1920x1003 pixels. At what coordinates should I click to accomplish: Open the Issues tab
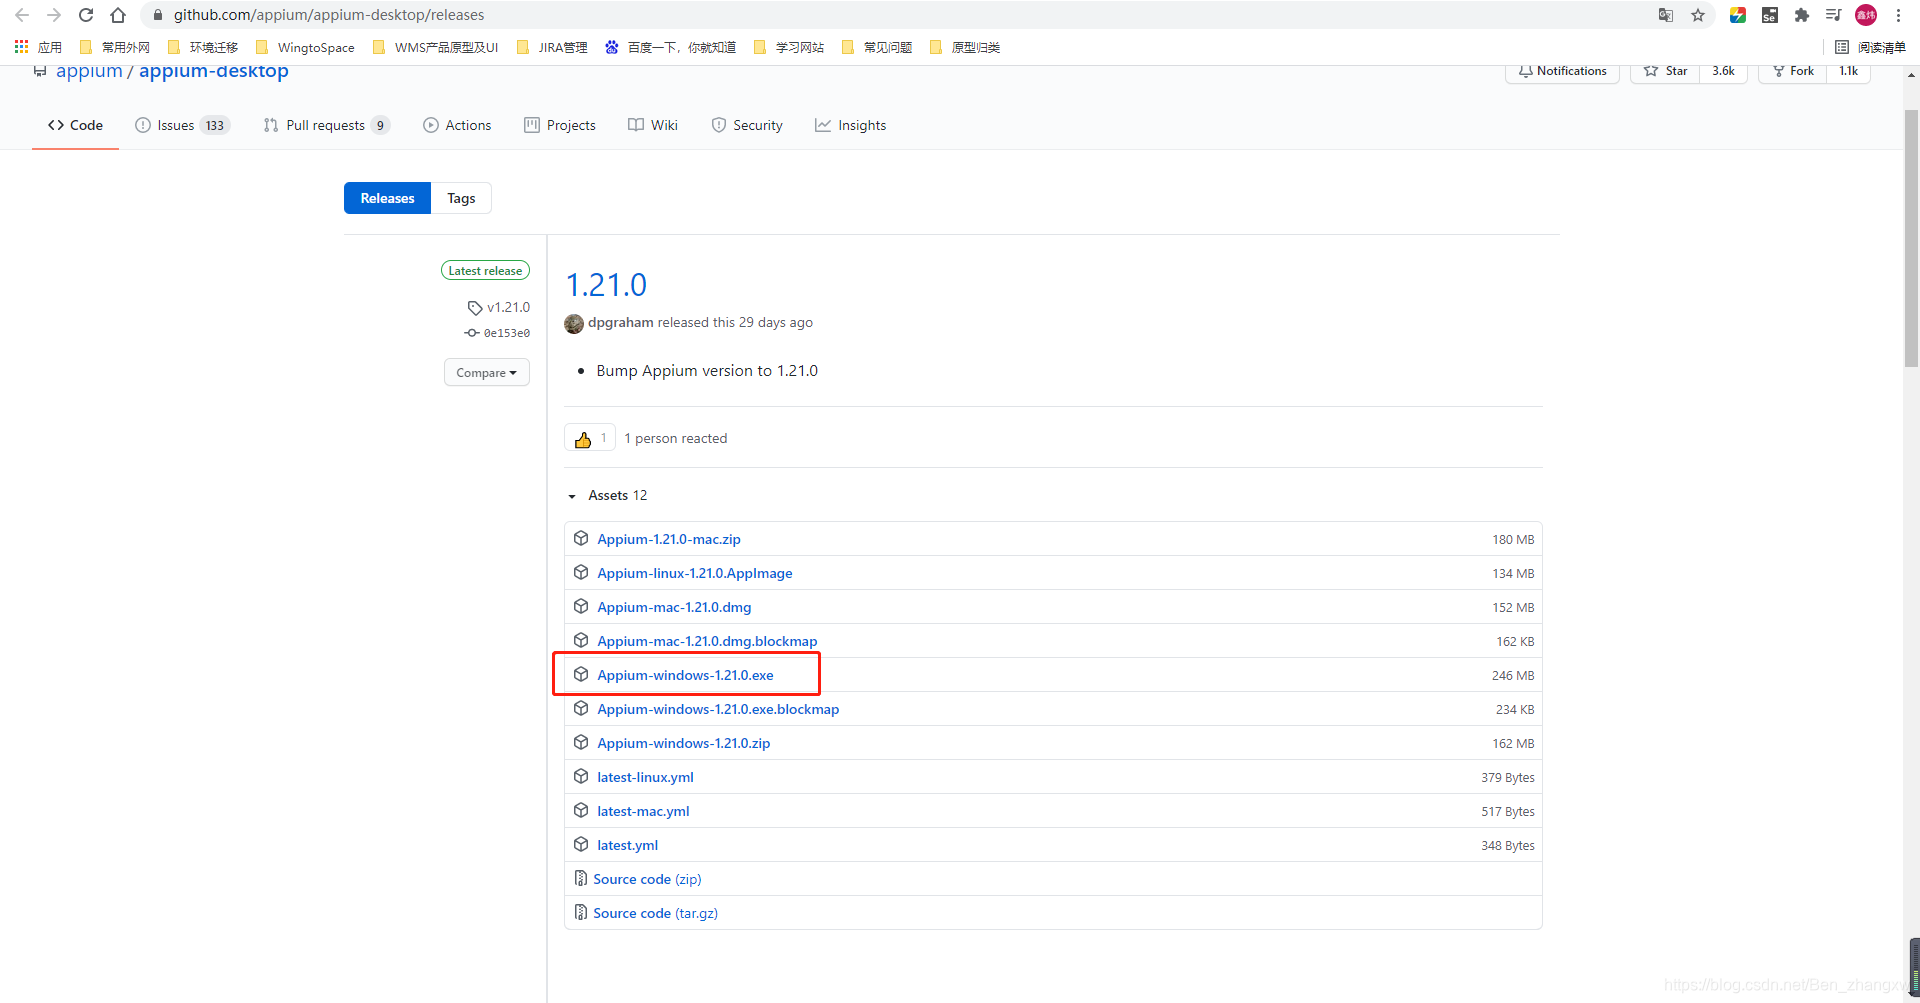pyautogui.click(x=182, y=125)
